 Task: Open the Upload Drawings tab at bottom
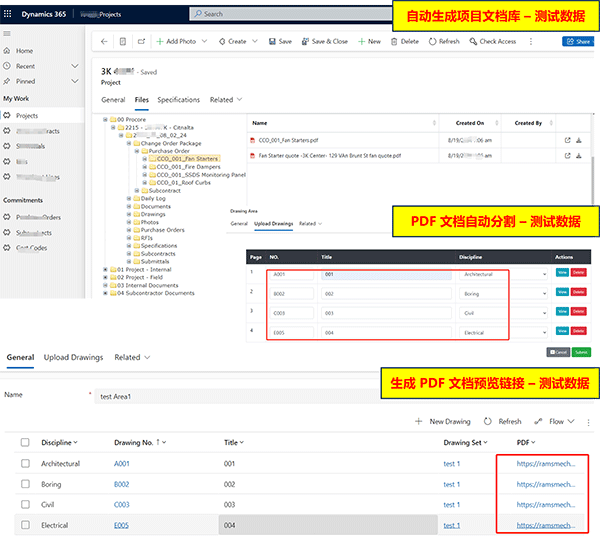tap(73, 357)
